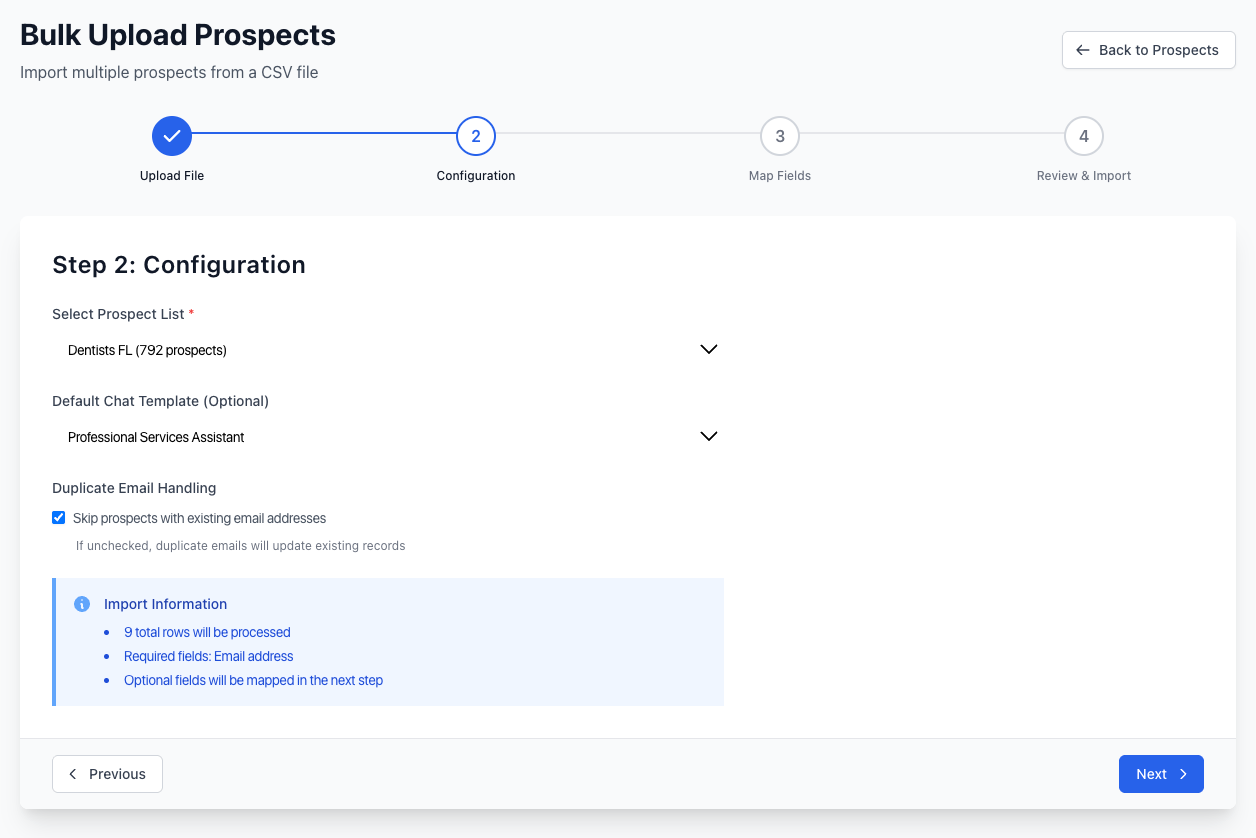Click the step 2 circle in the progress bar

point(476,136)
